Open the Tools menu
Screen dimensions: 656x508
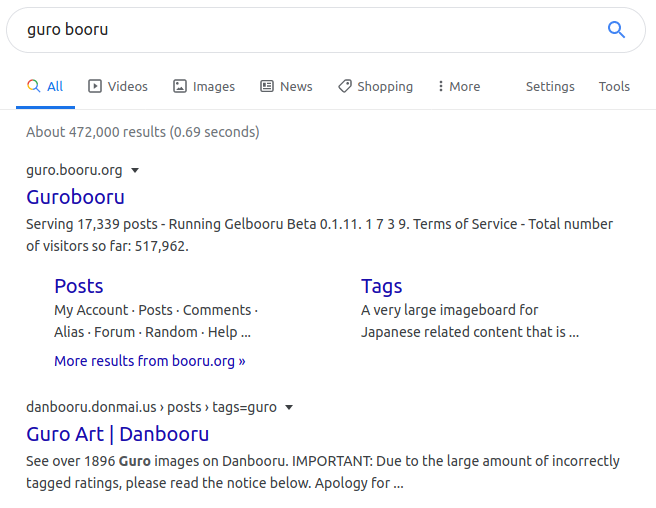[614, 86]
